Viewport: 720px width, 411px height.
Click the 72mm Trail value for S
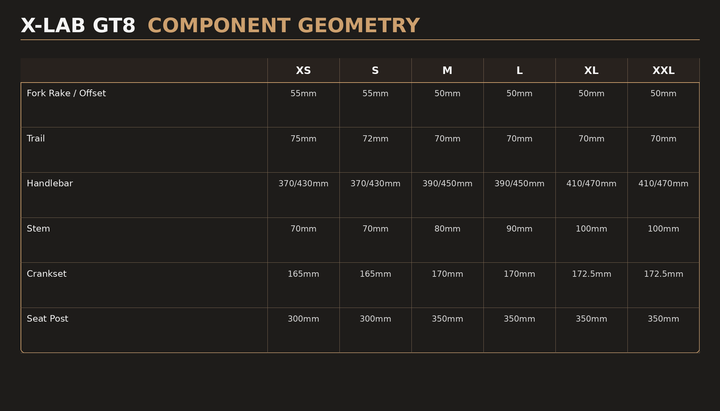click(375, 139)
